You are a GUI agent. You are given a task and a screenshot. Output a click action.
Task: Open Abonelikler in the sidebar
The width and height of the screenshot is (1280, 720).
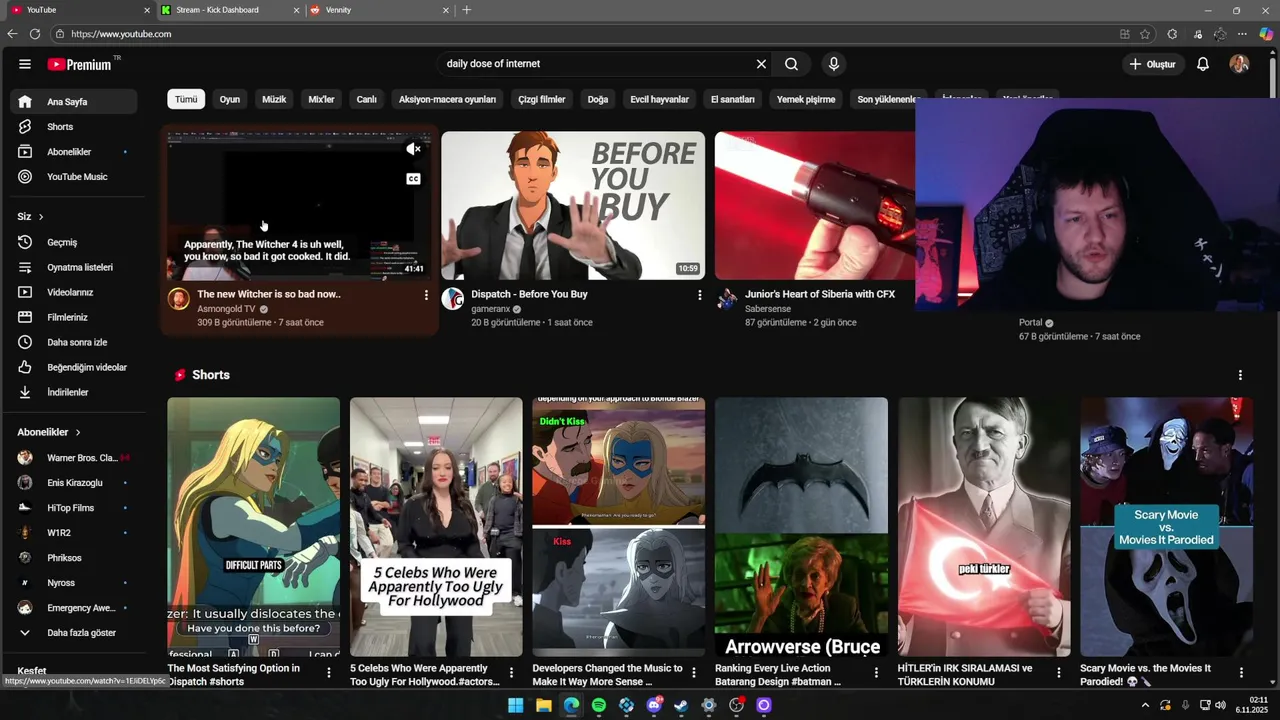point(74,152)
